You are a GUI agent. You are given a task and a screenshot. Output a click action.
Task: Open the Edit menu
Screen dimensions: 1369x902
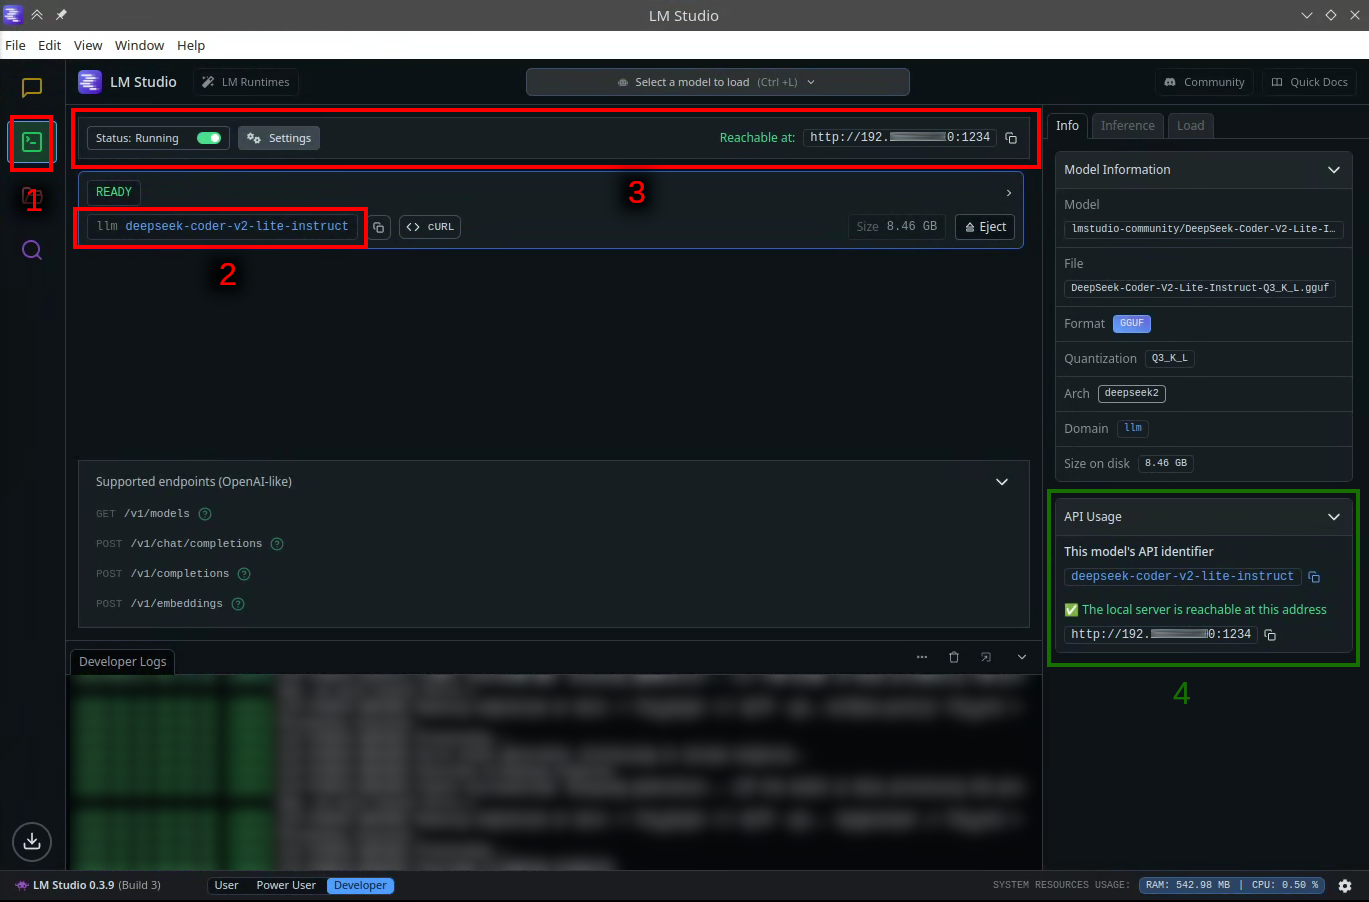pos(50,45)
